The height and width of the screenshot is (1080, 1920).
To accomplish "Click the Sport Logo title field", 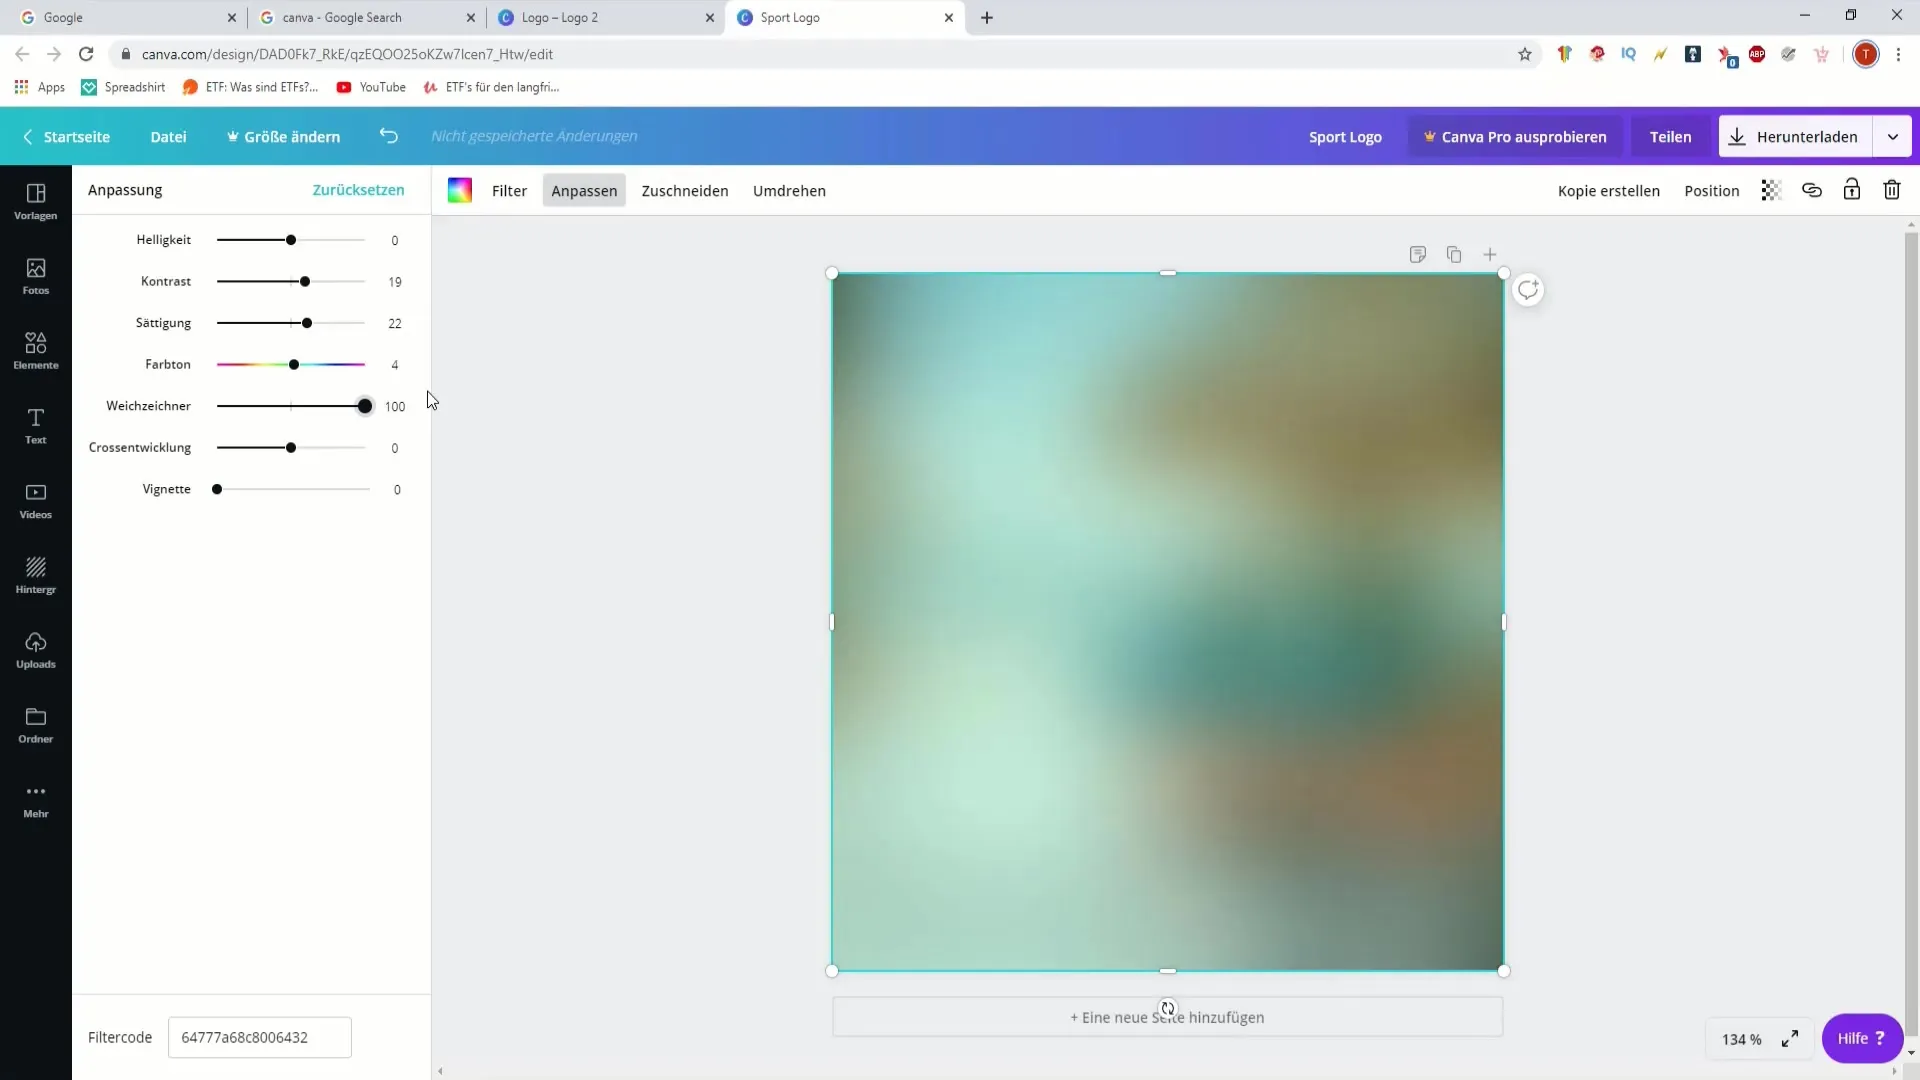I will pyautogui.click(x=1345, y=137).
